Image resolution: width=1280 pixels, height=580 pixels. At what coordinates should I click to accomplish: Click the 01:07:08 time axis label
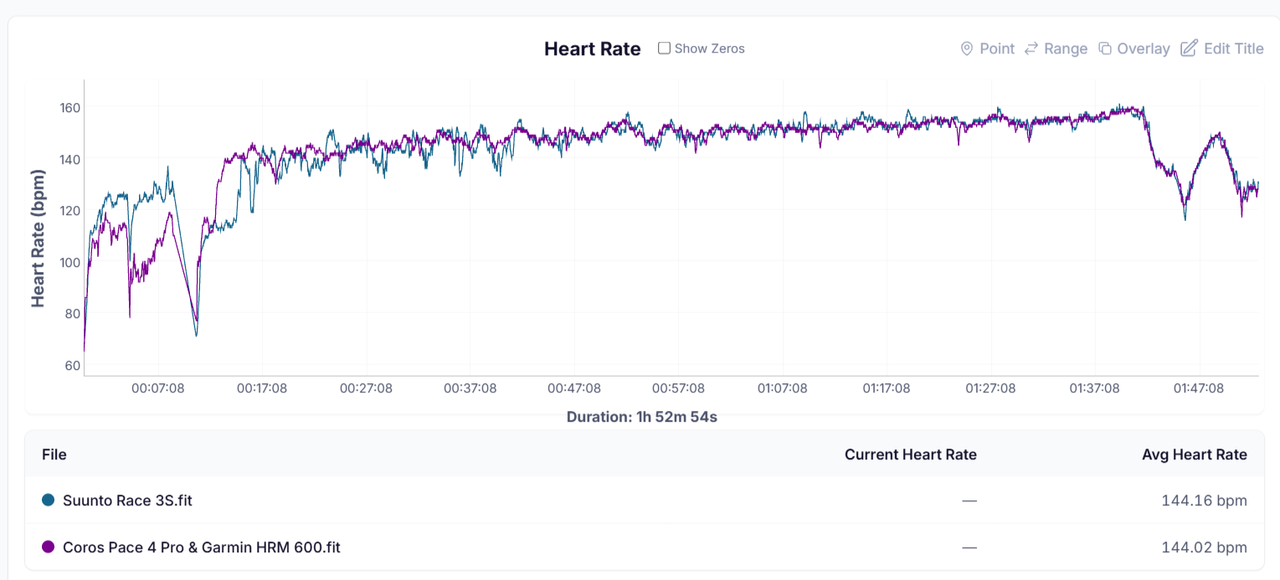(782, 388)
